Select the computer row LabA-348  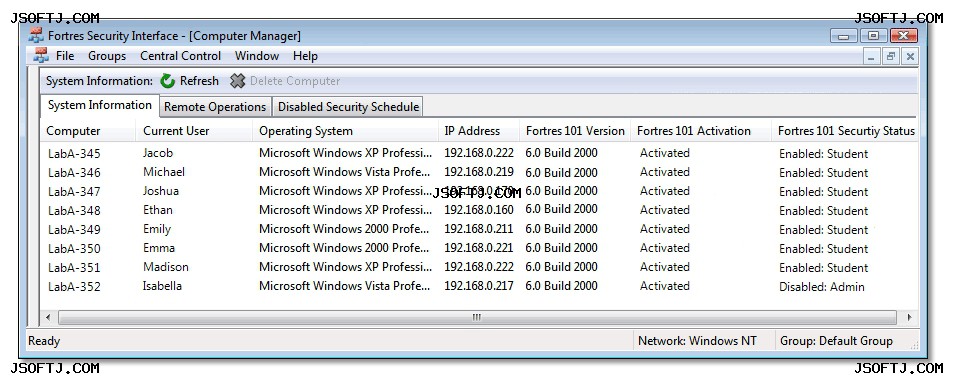[x=478, y=210]
